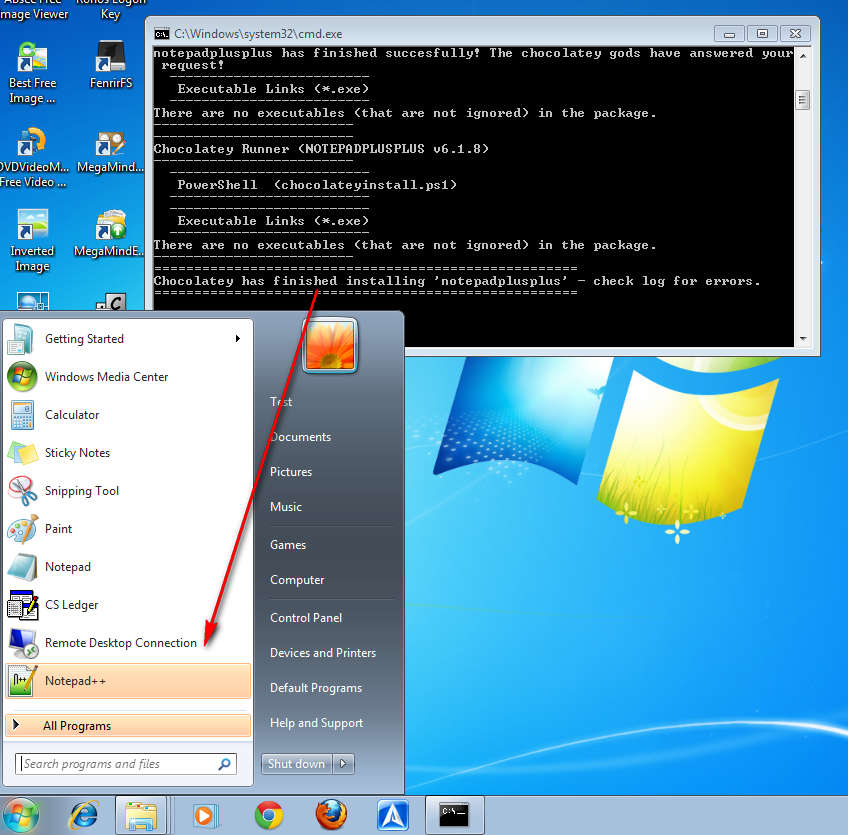Click the Search programs and files box
This screenshot has width=848, height=835.
tap(118, 764)
